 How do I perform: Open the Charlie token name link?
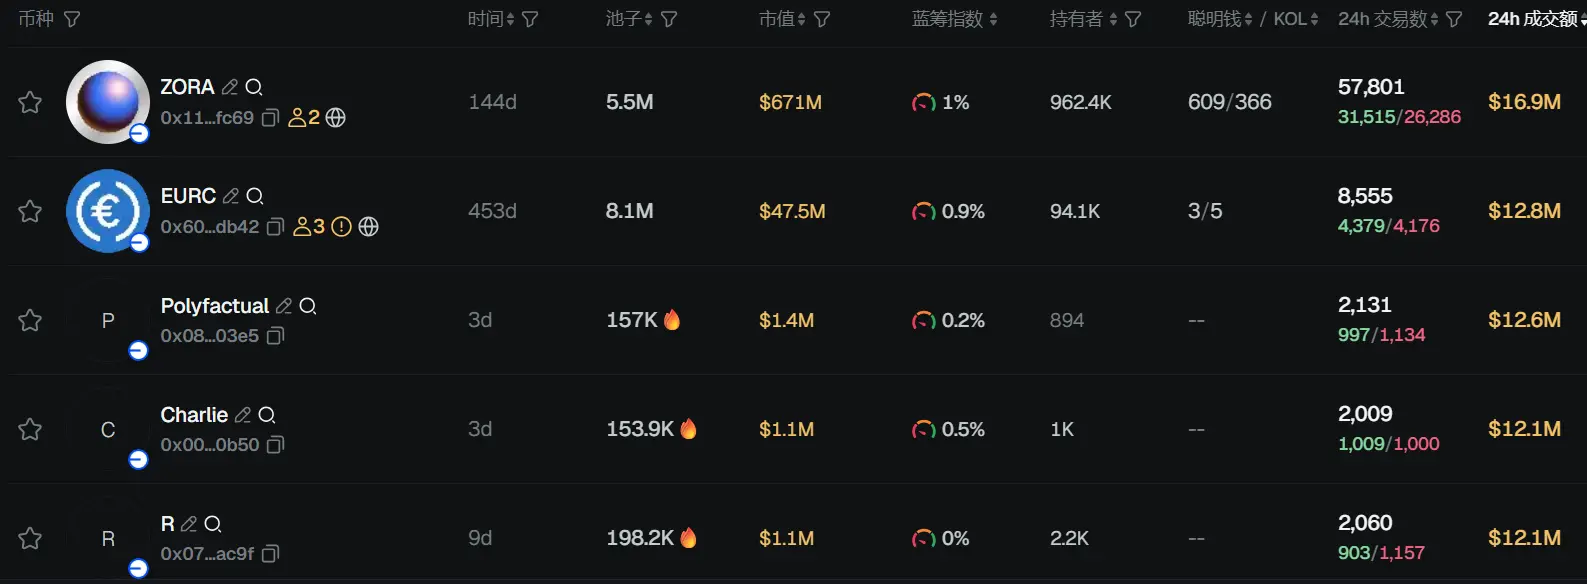pyautogui.click(x=194, y=415)
